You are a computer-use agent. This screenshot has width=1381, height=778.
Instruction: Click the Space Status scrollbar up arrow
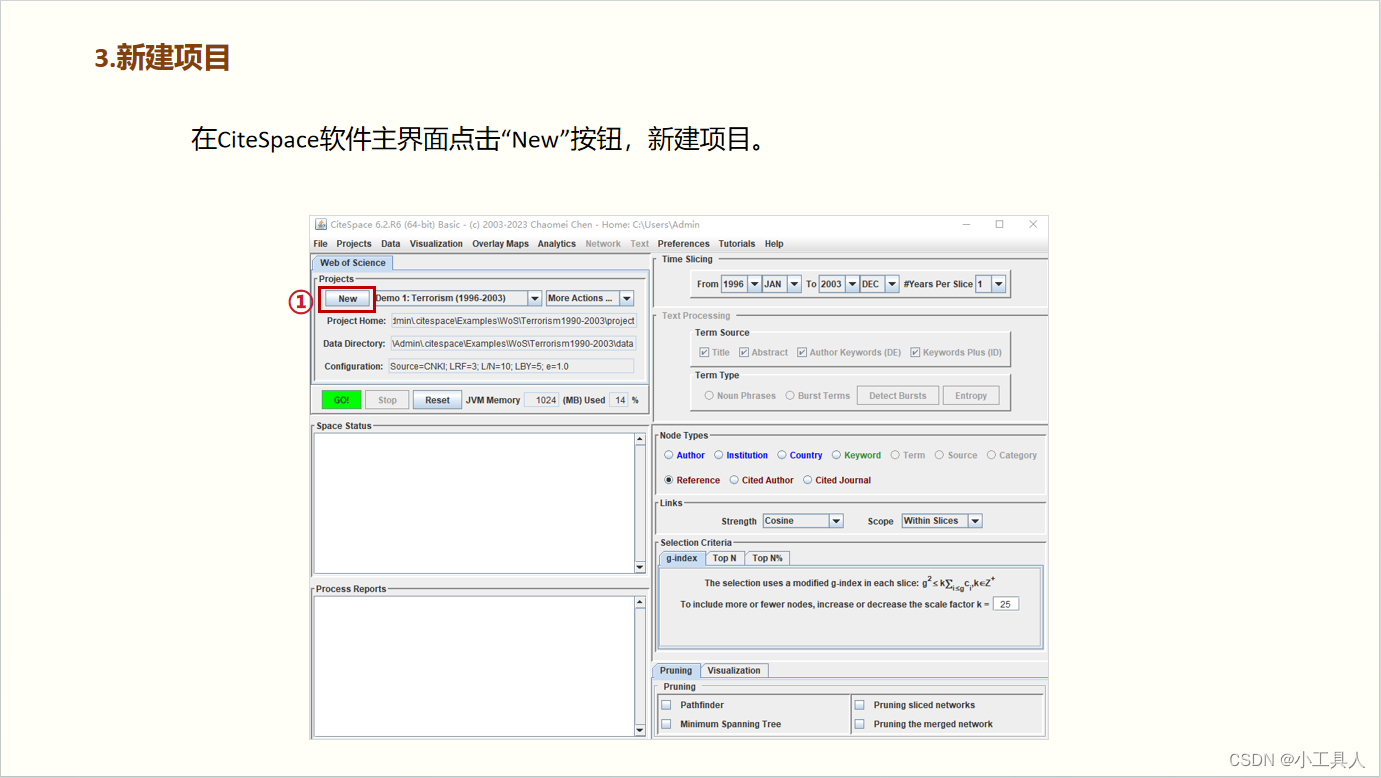[640, 440]
